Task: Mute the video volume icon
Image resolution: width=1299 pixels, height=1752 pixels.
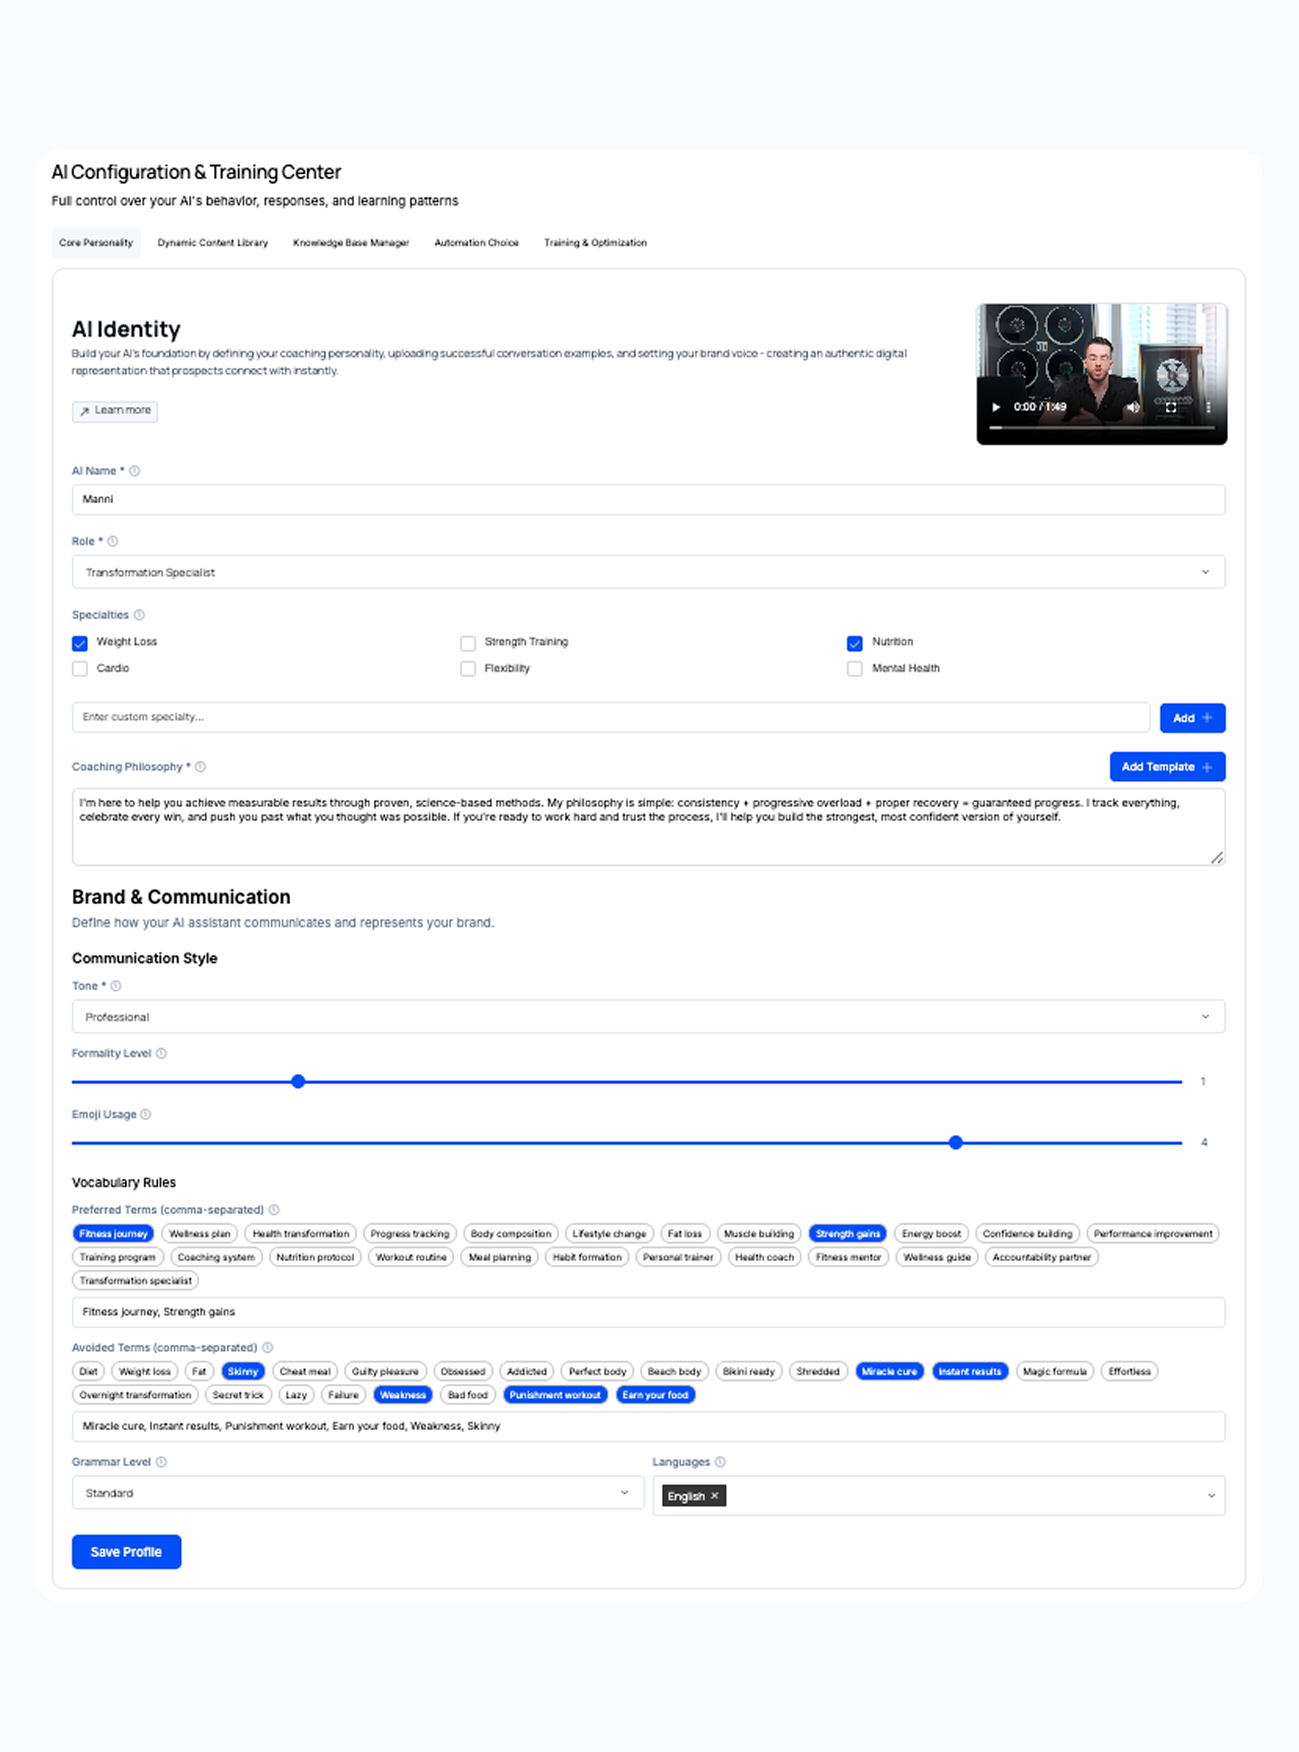Action: 1132,407
